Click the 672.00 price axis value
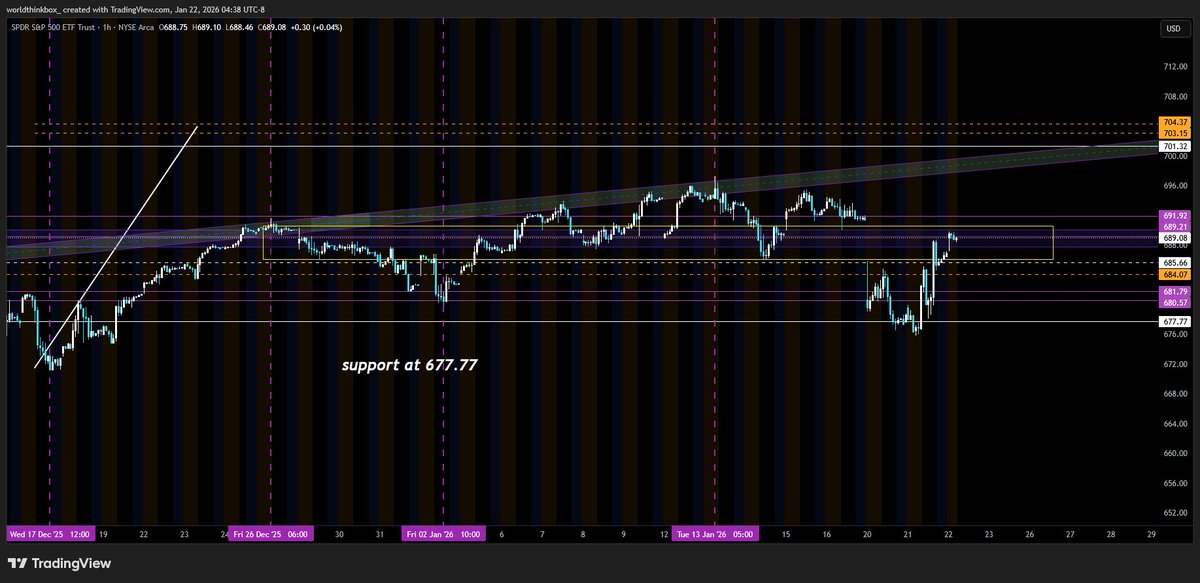 (x=1174, y=364)
